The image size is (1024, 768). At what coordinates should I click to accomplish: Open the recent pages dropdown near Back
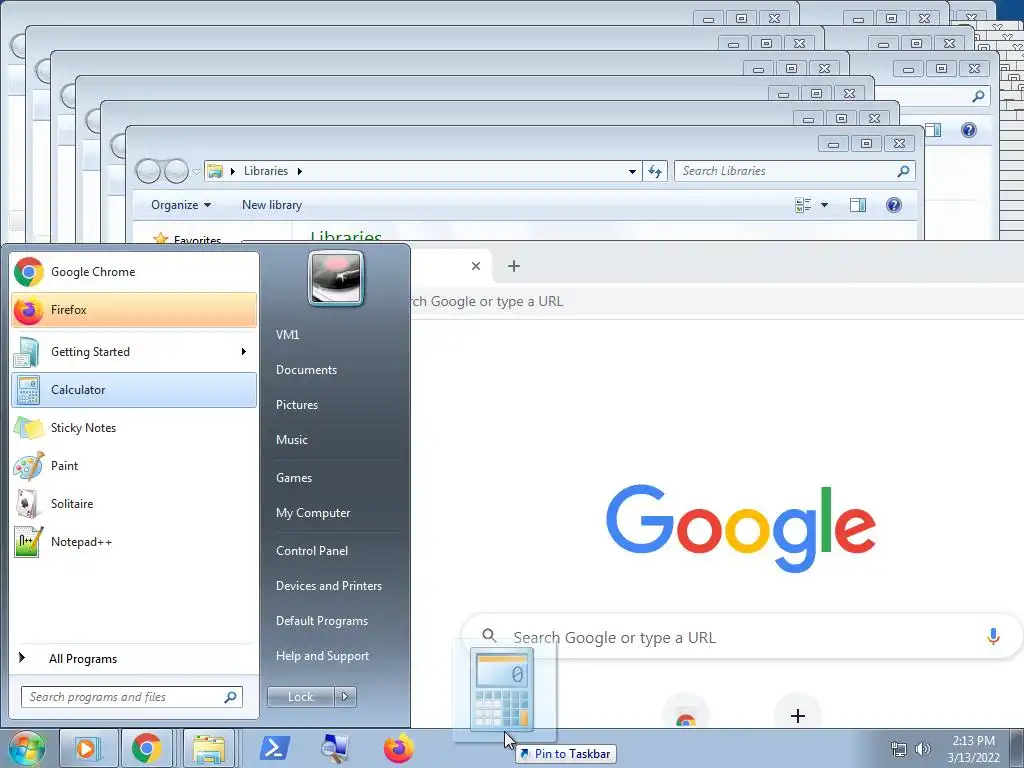pyautogui.click(x=196, y=172)
